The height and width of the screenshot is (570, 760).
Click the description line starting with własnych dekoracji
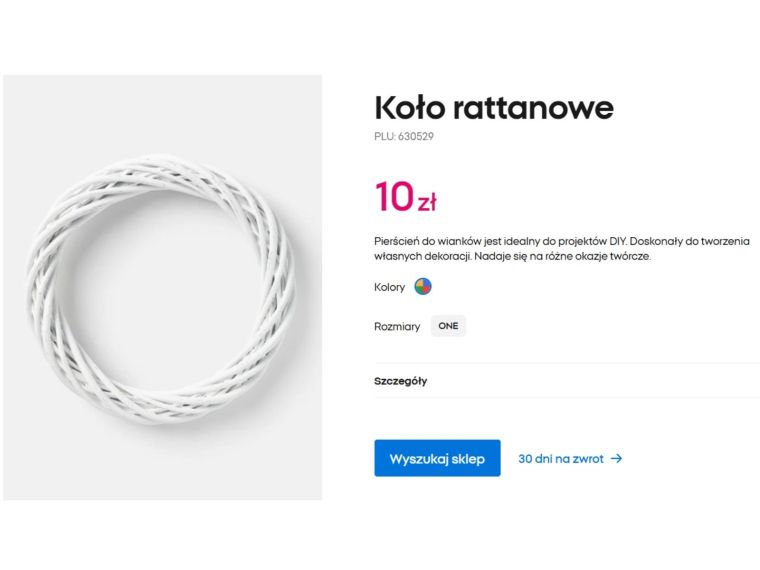[x=511, y=257]
